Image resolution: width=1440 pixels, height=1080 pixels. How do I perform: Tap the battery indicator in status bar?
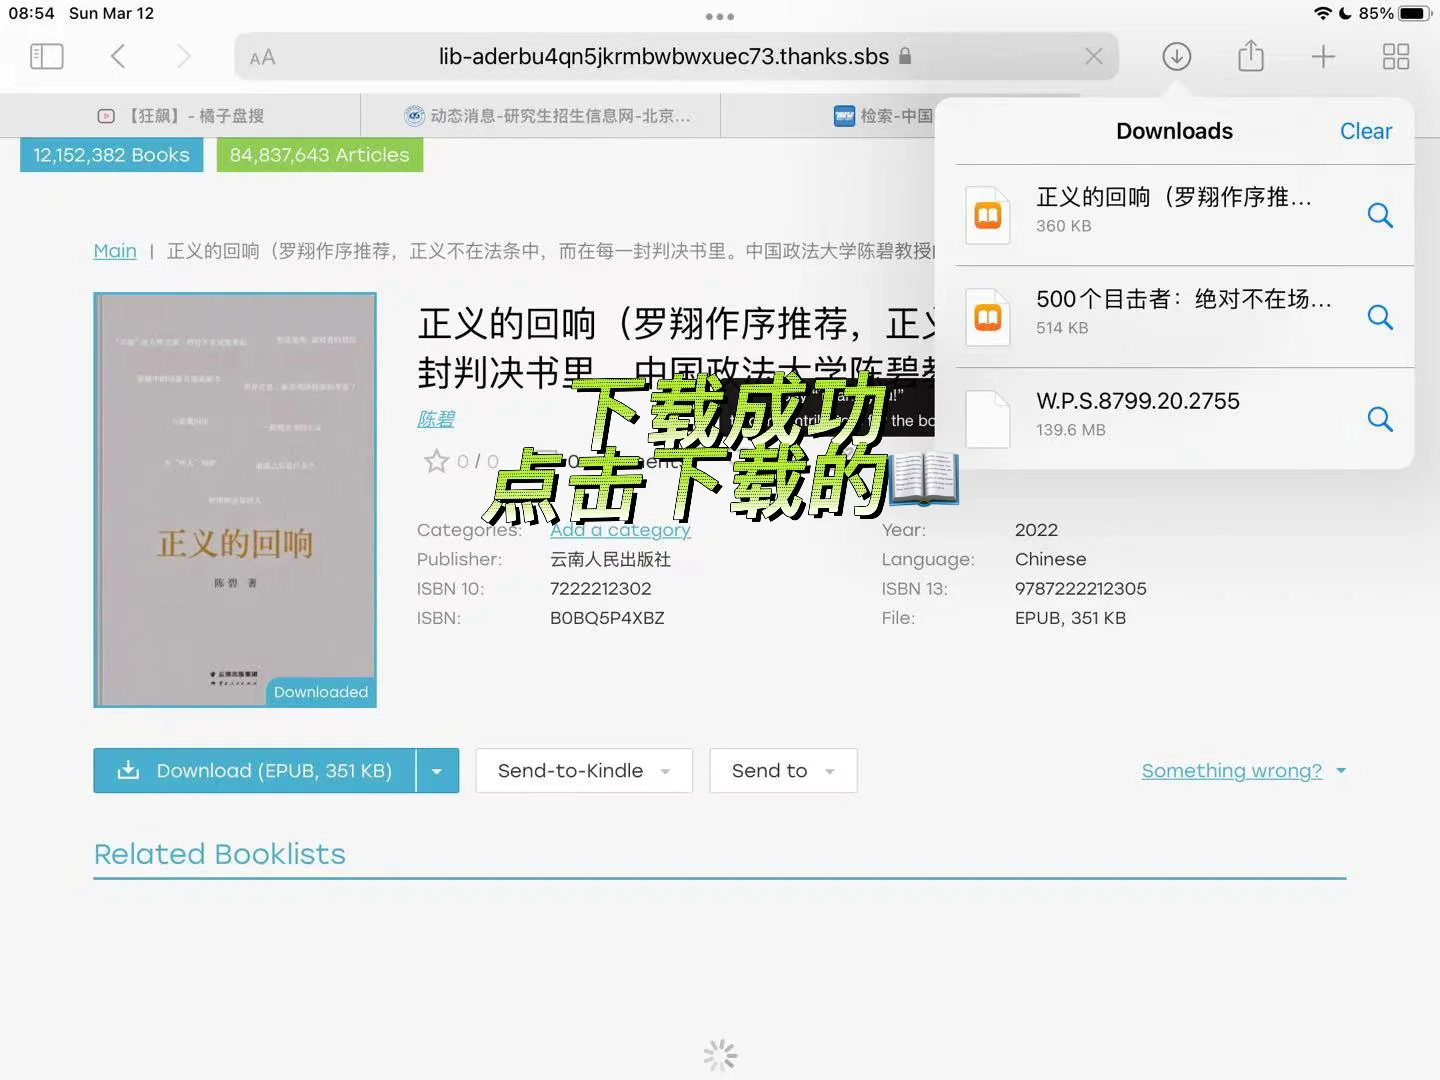click(1415, 13)
